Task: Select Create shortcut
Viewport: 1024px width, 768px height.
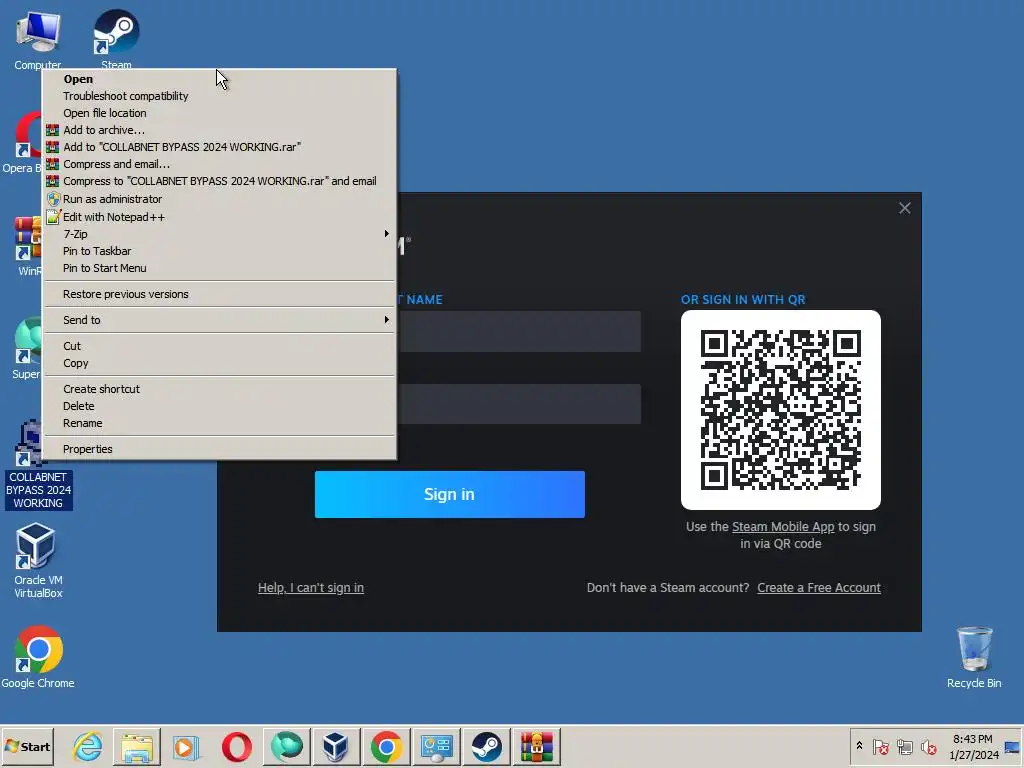Action: click(219, 389)
